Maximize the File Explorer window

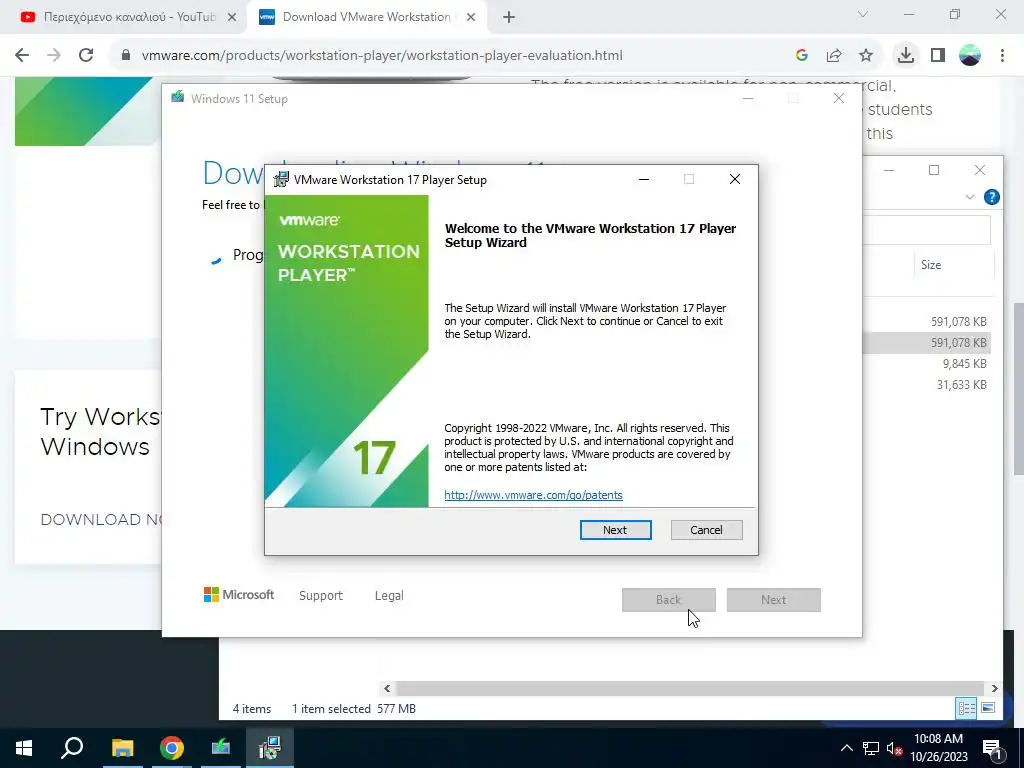pyautogui.click(x=934, y=170)
